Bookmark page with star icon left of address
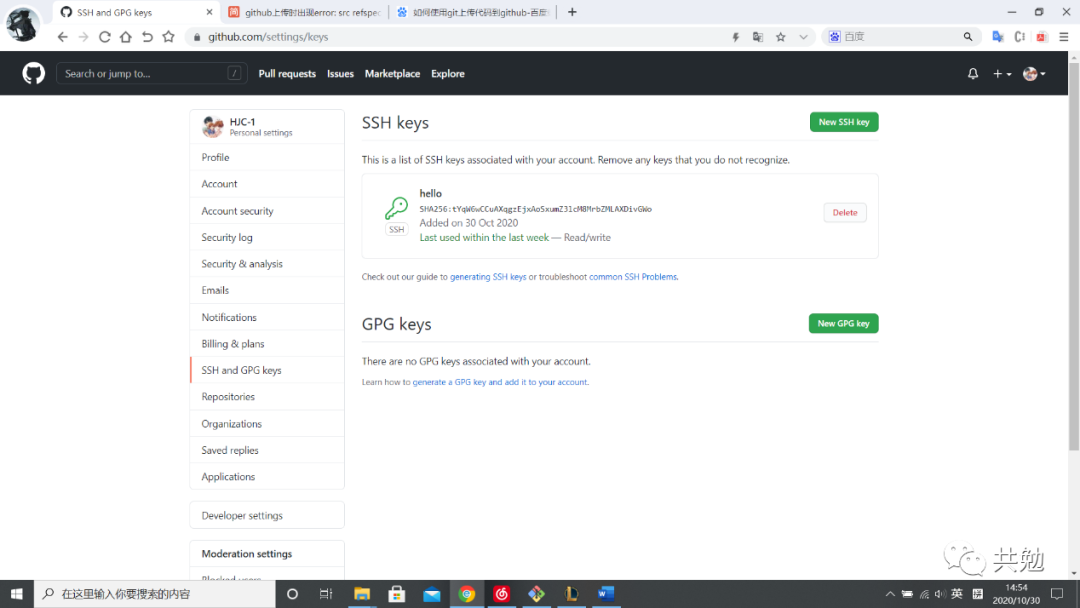This screenshot has width=1080, height=608. pos(168,37)
